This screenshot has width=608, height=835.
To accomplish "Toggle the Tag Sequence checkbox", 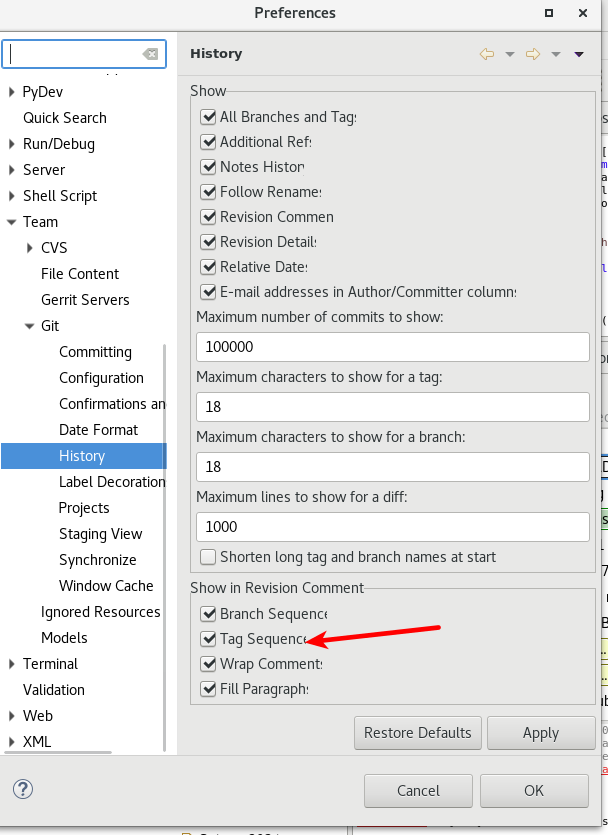I will point(208,639).
